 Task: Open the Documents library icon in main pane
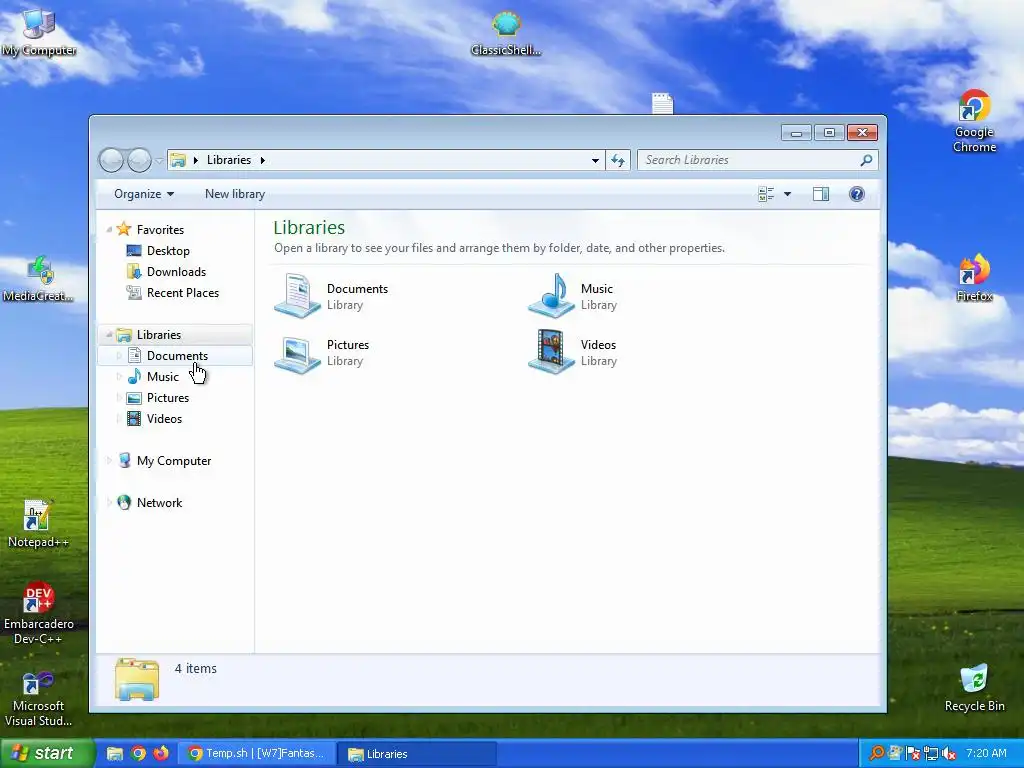(297, 296)
